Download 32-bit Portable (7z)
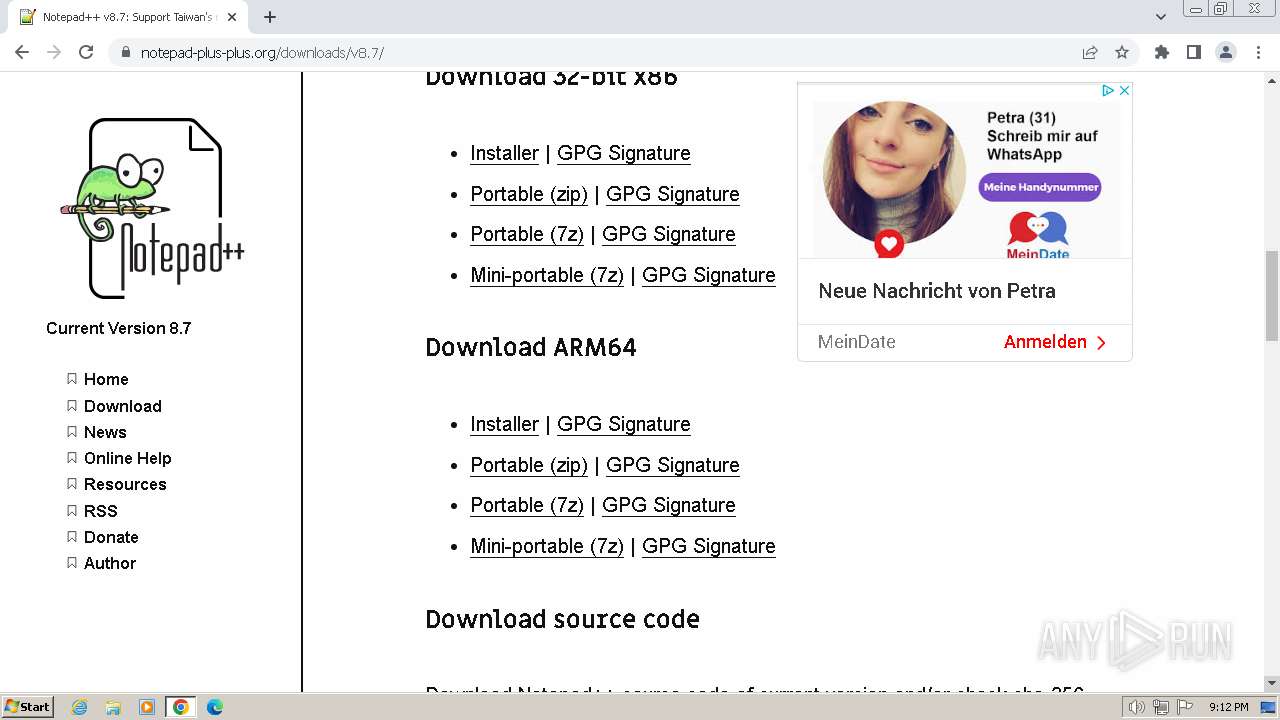1280x720 pixels. click(527, 234)
